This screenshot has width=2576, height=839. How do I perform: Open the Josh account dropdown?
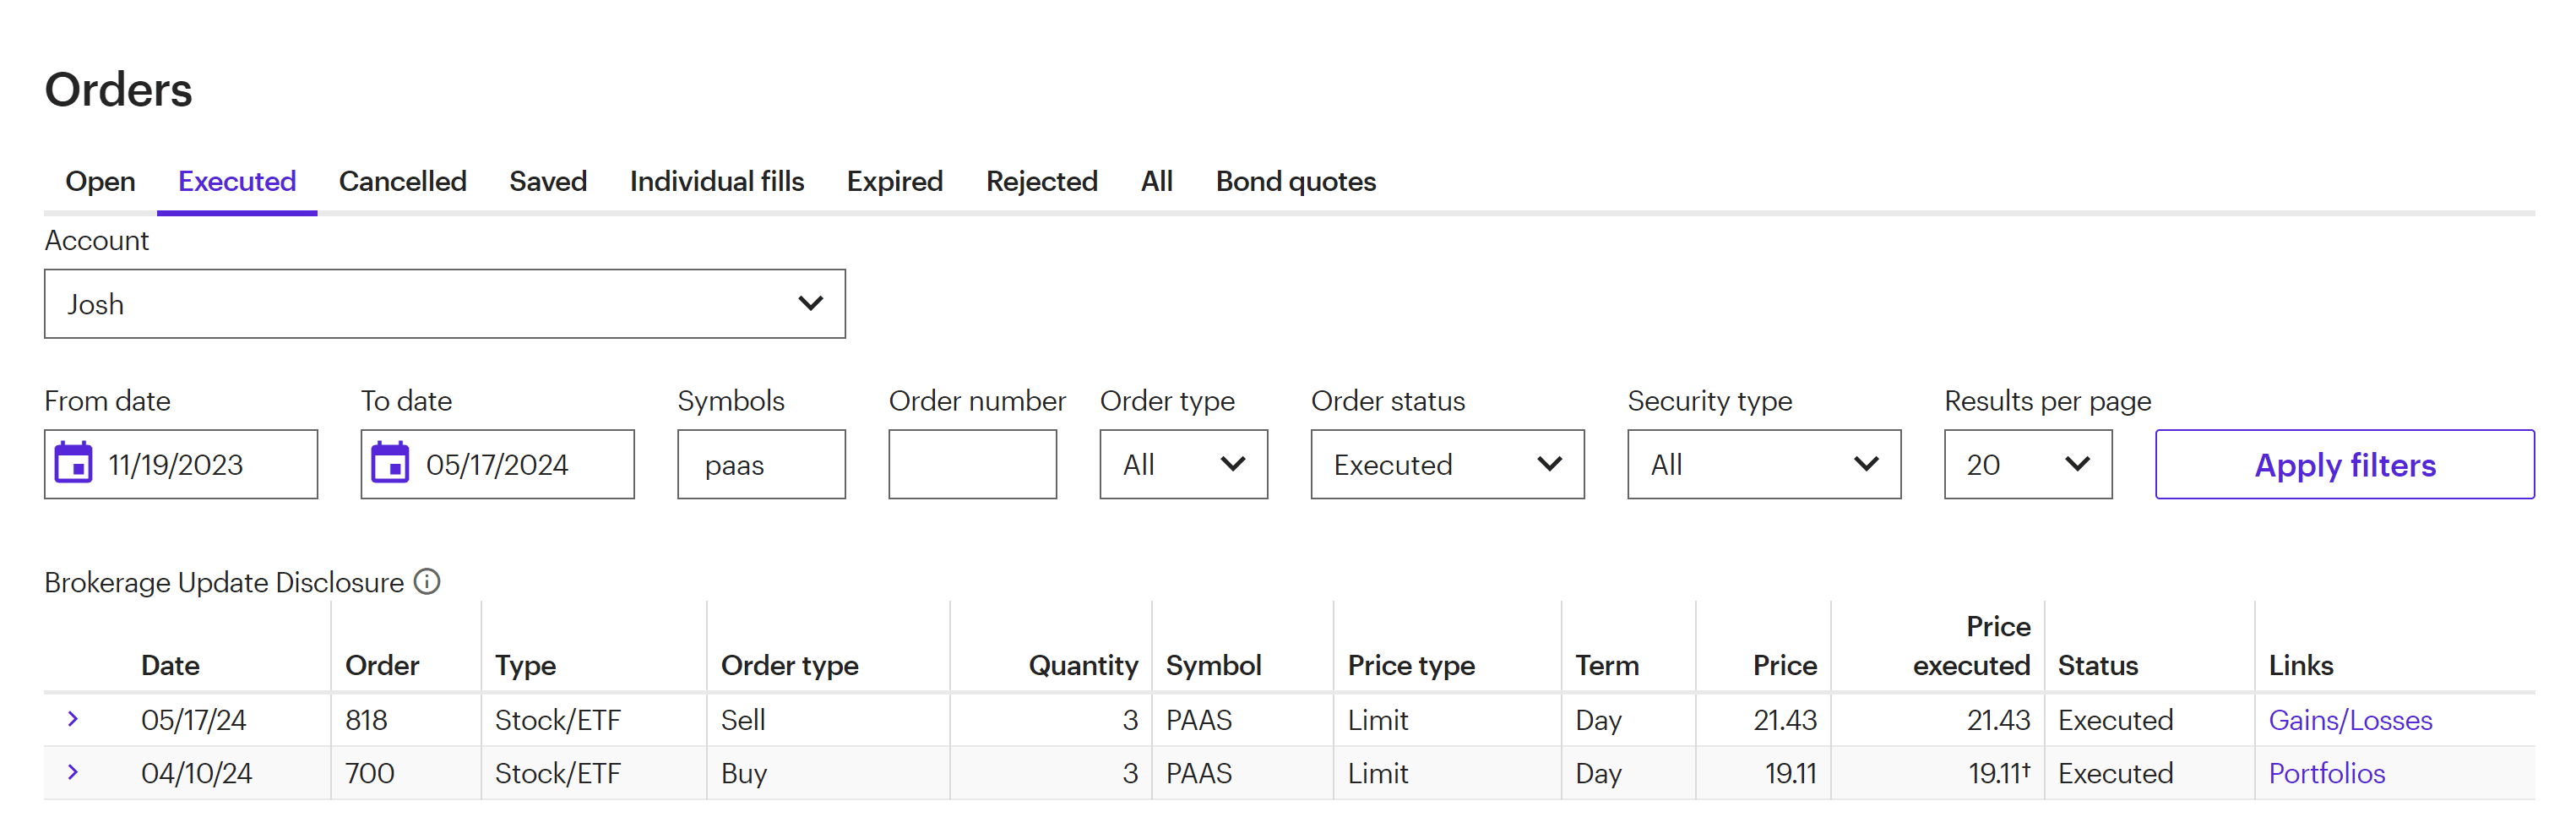(x=444, y=304)
